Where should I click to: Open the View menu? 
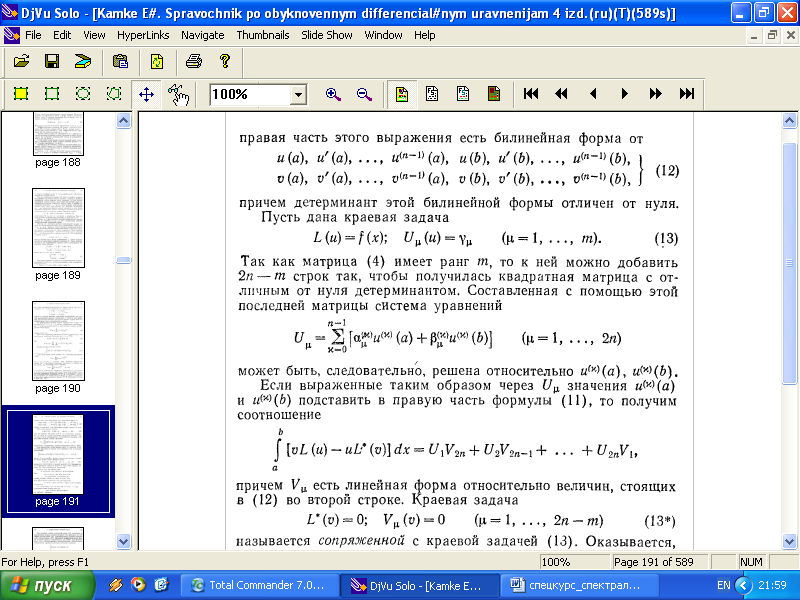(x=94, y=35)
